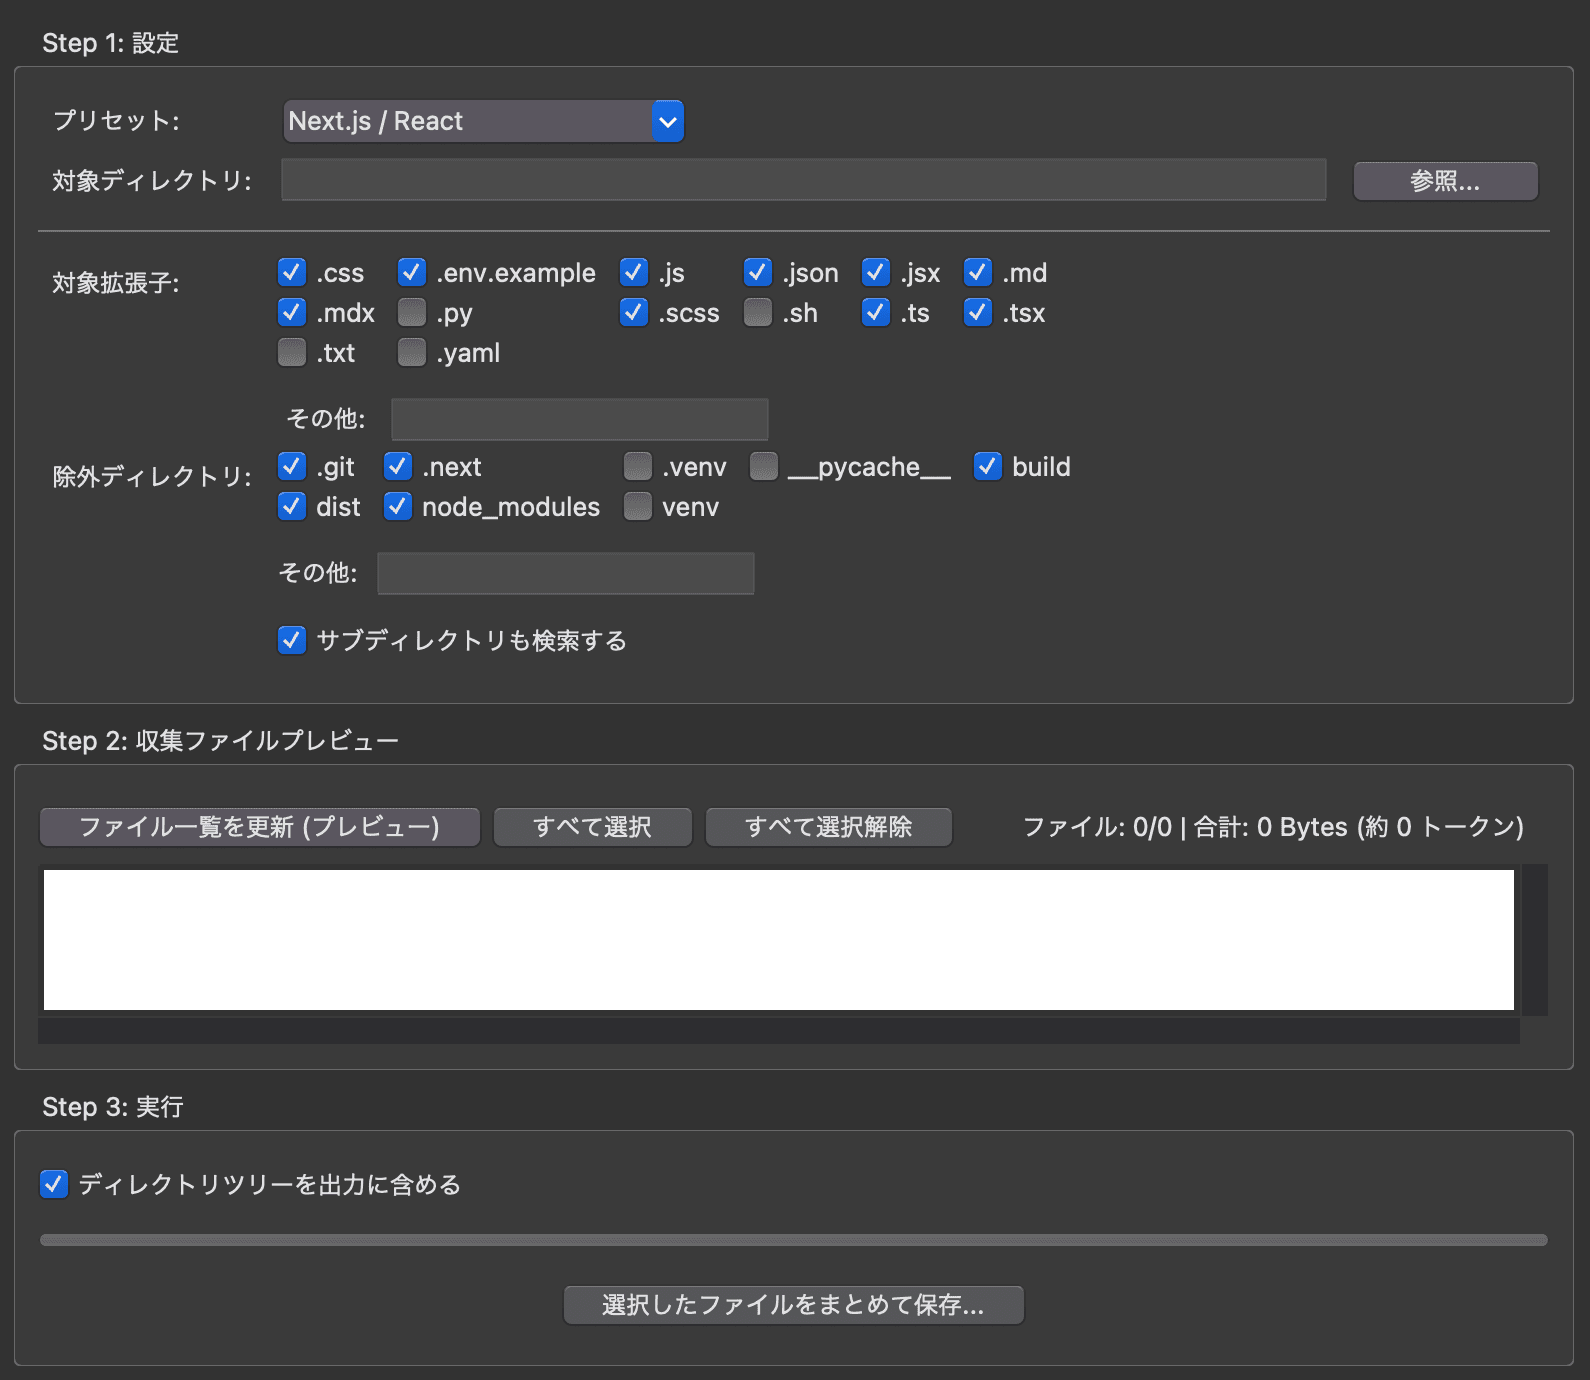Toggle the .md extension checkbox

[977, 272]
